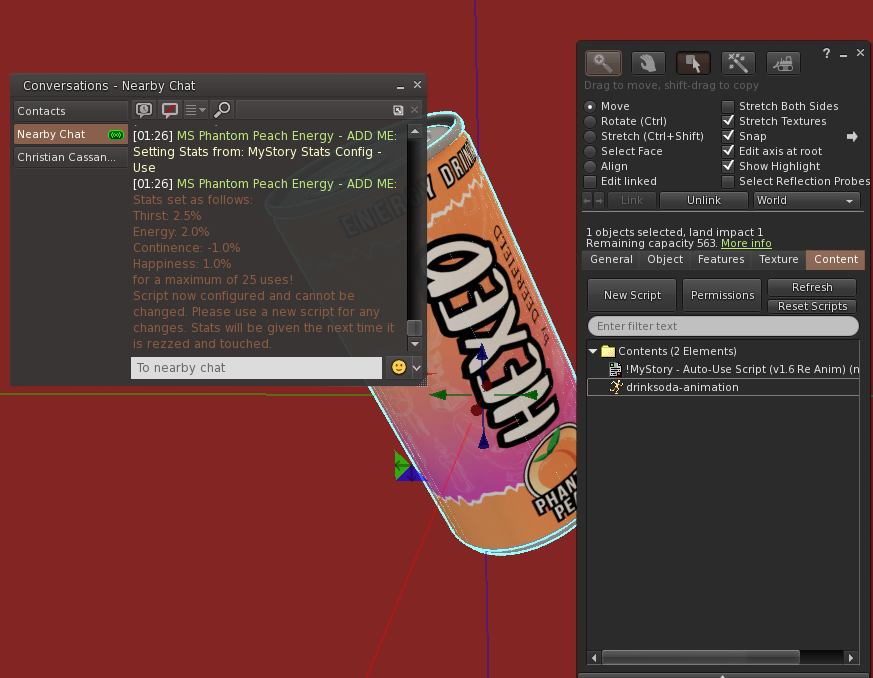Select the Rotate (Ctrl) radio option
The height and width of the screenshot is (678, 873).
[x=590, y=121]
